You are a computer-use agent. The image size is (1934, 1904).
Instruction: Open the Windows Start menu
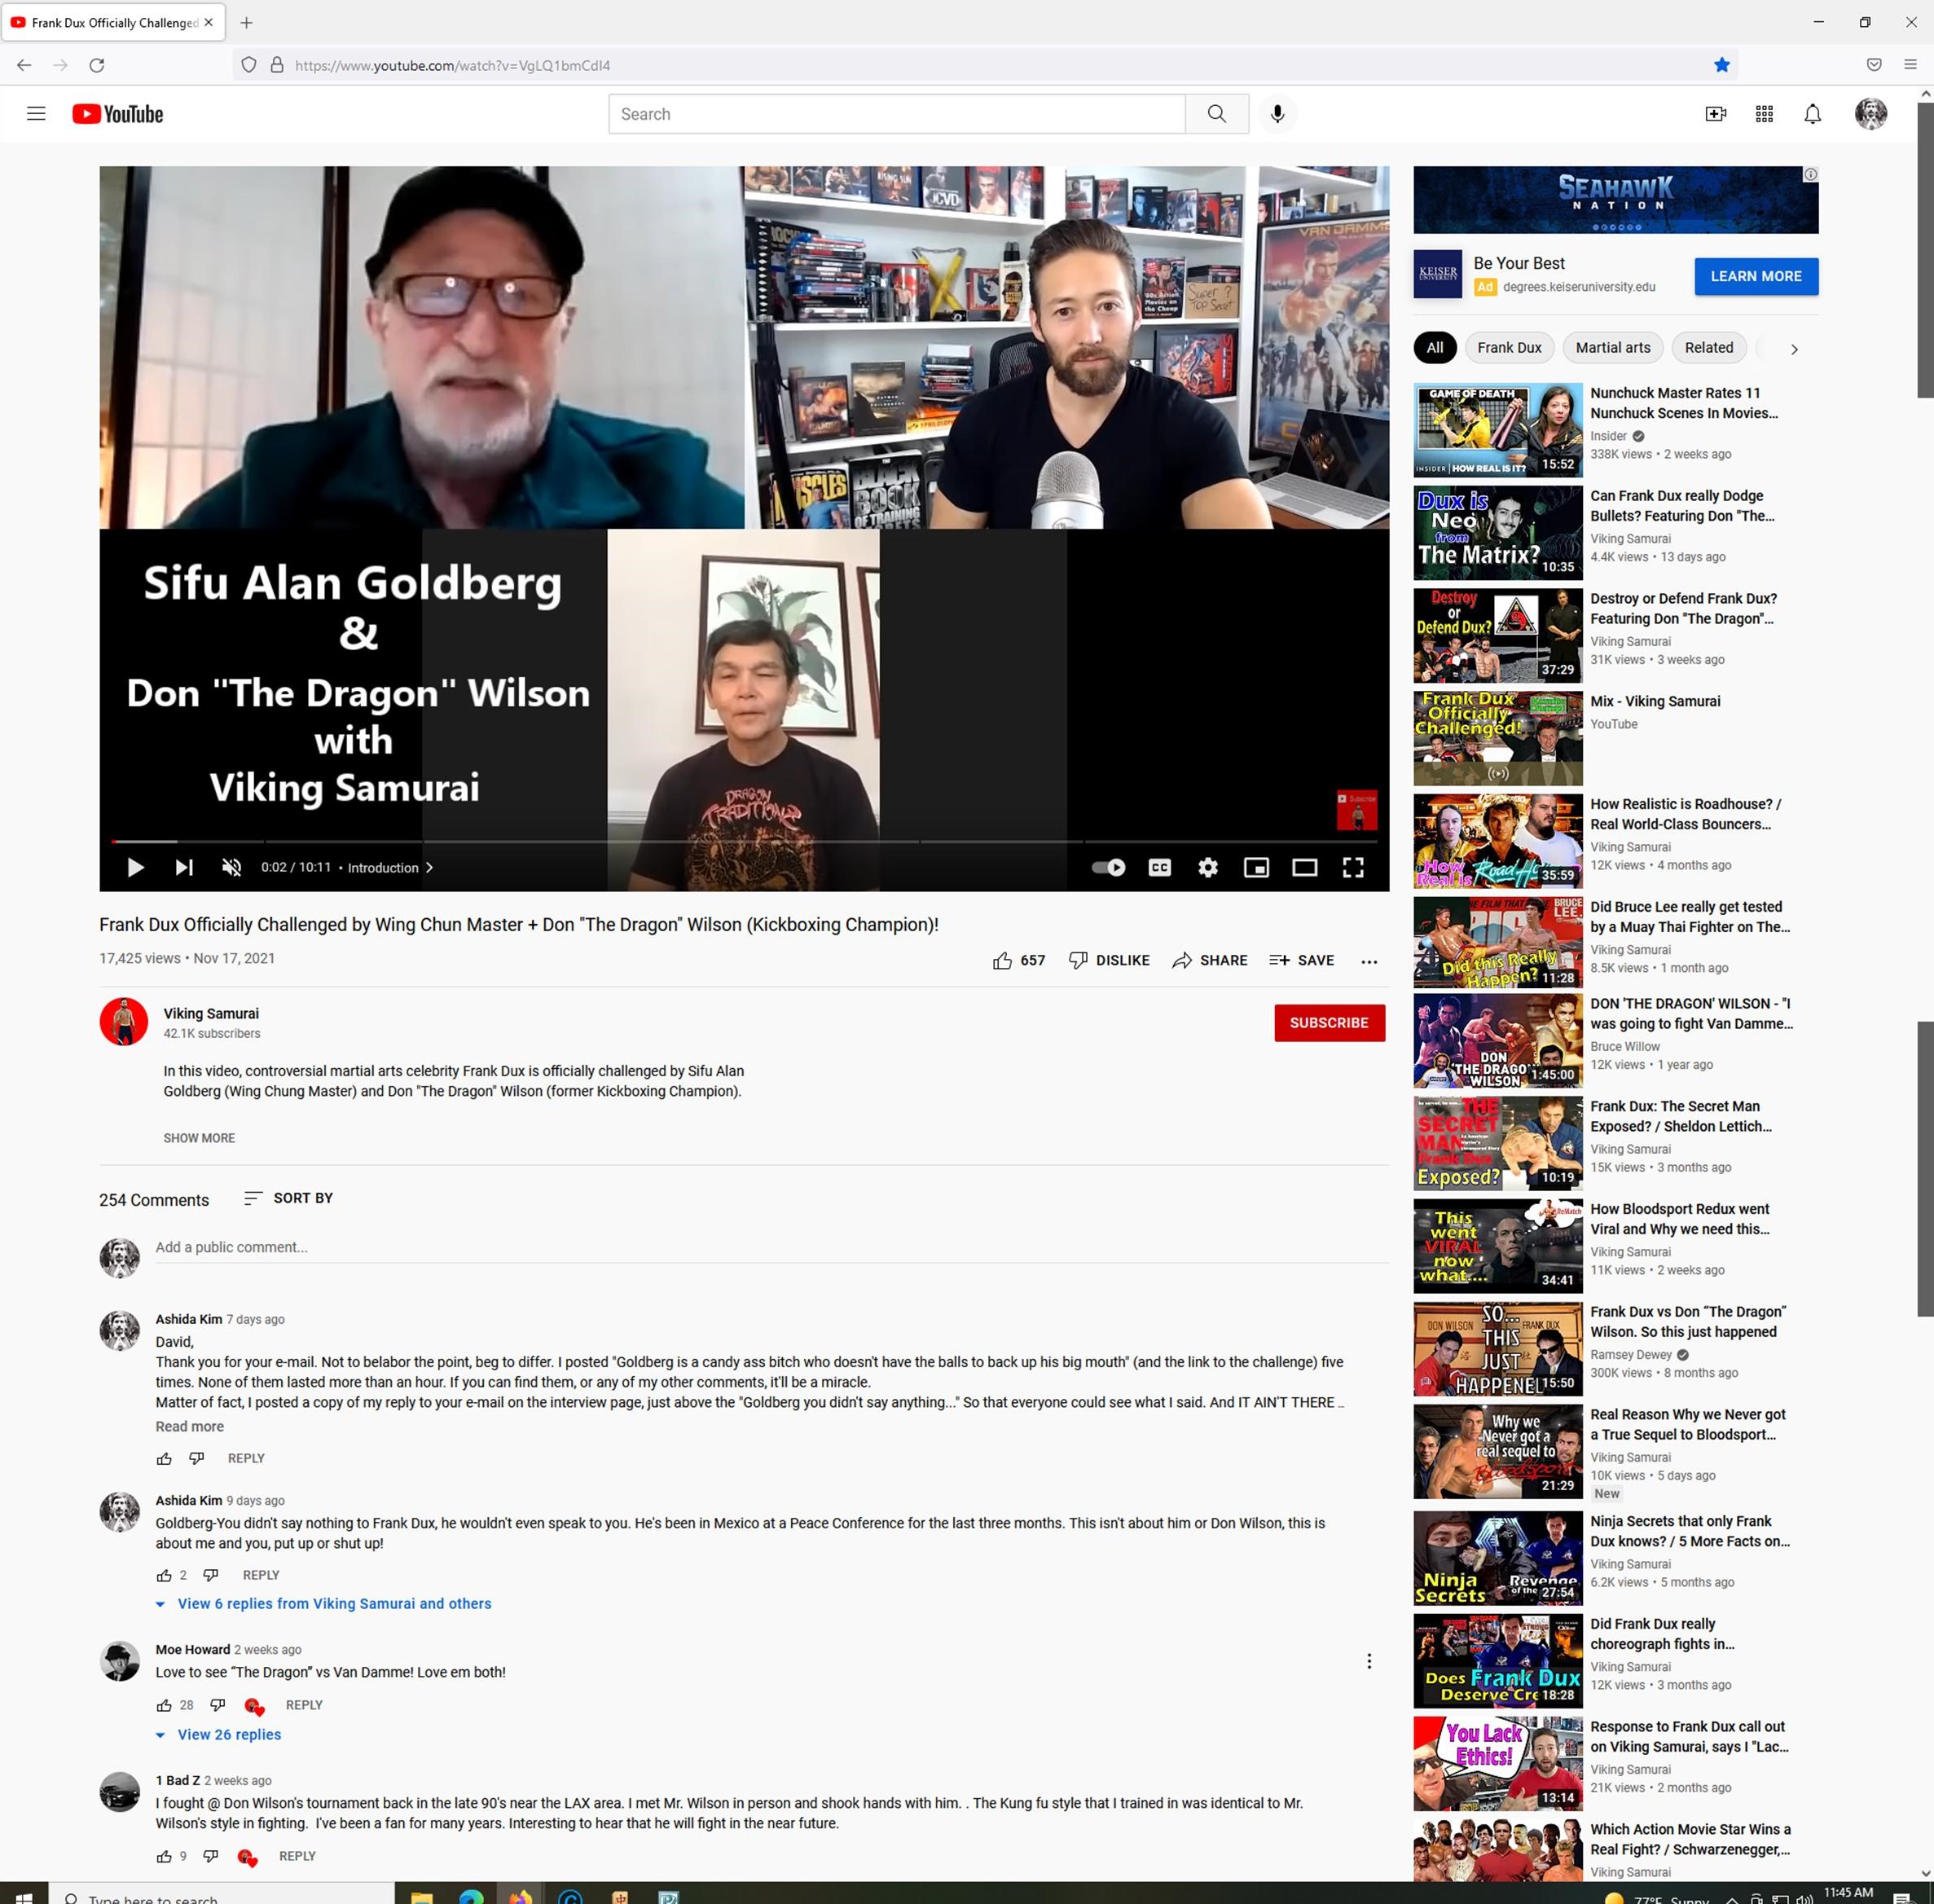(24, 1897)
